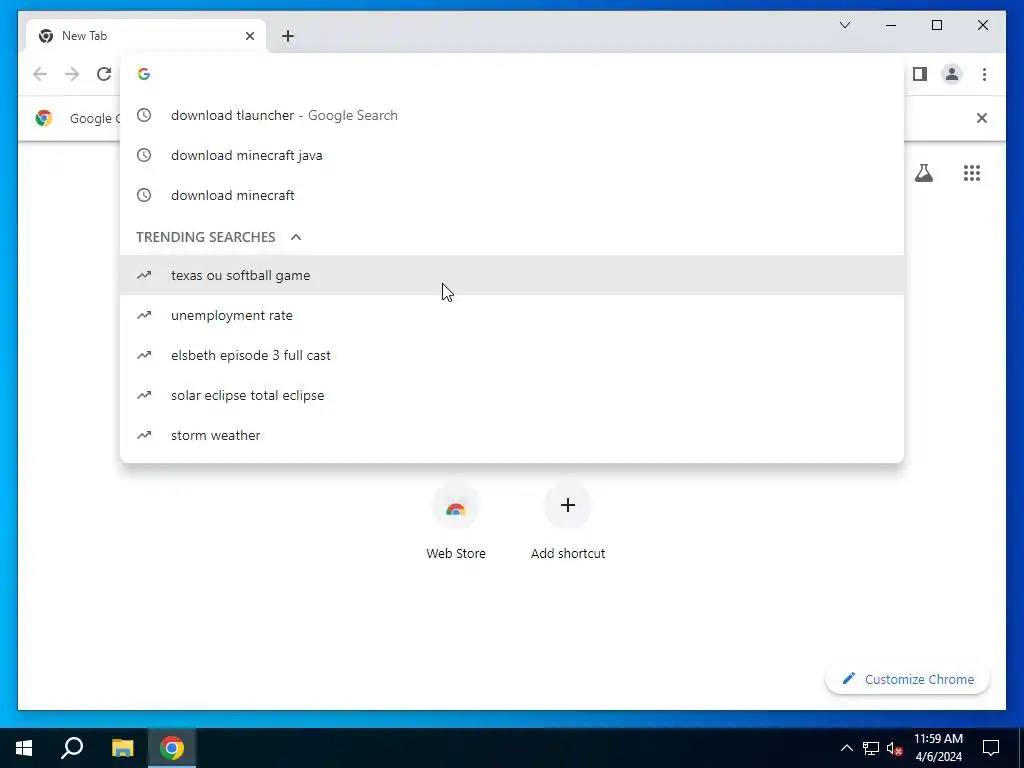
Task: Open the Search Labs flask icon
Action: (x=923, y=173)
